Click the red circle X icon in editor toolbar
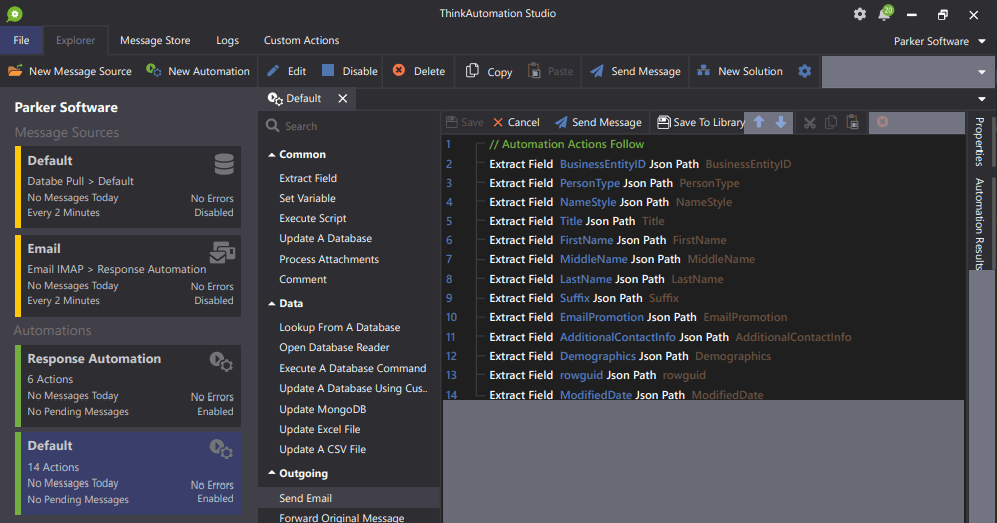Viewport: 997px width, 523px height. [x=883, y=122]
